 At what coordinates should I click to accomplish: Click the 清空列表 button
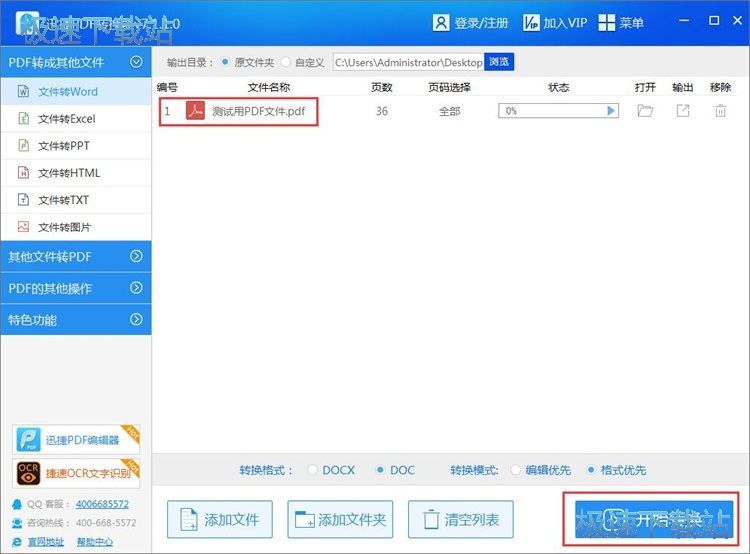pyautogui.click(x=461, y=520)
